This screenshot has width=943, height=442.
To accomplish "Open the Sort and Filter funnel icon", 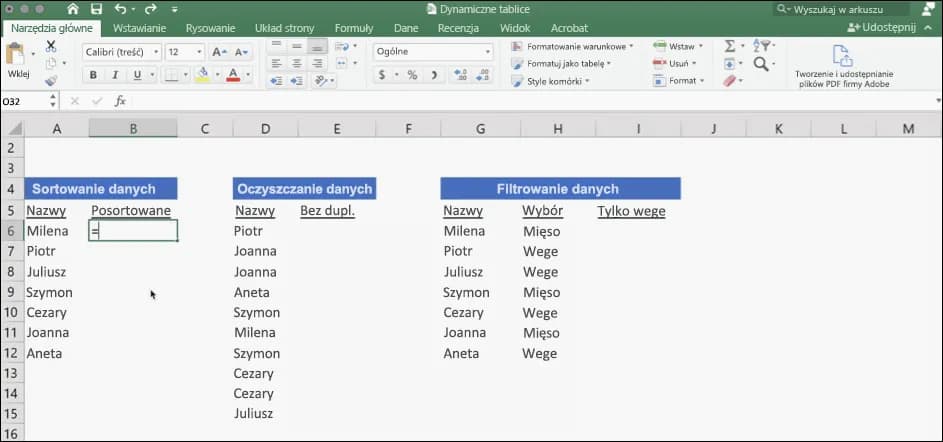I will 762,46.
